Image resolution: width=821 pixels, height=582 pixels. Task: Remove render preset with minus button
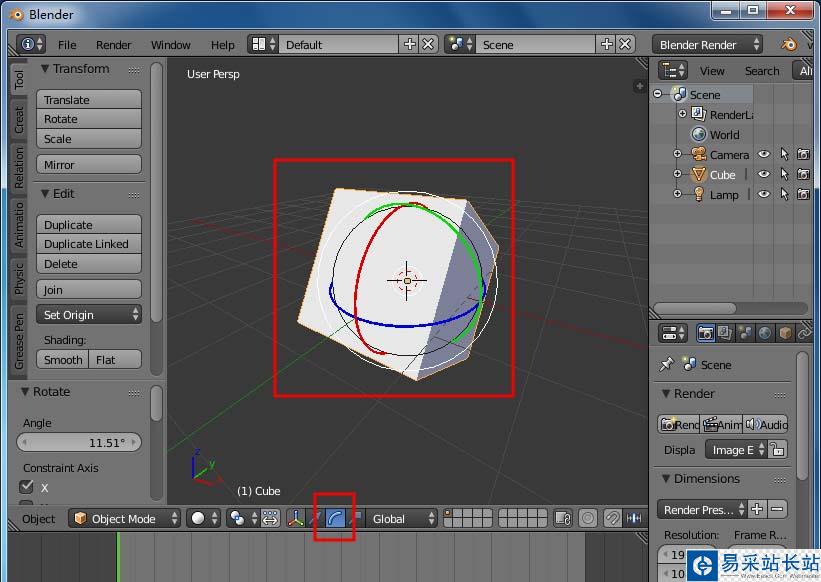778,509
